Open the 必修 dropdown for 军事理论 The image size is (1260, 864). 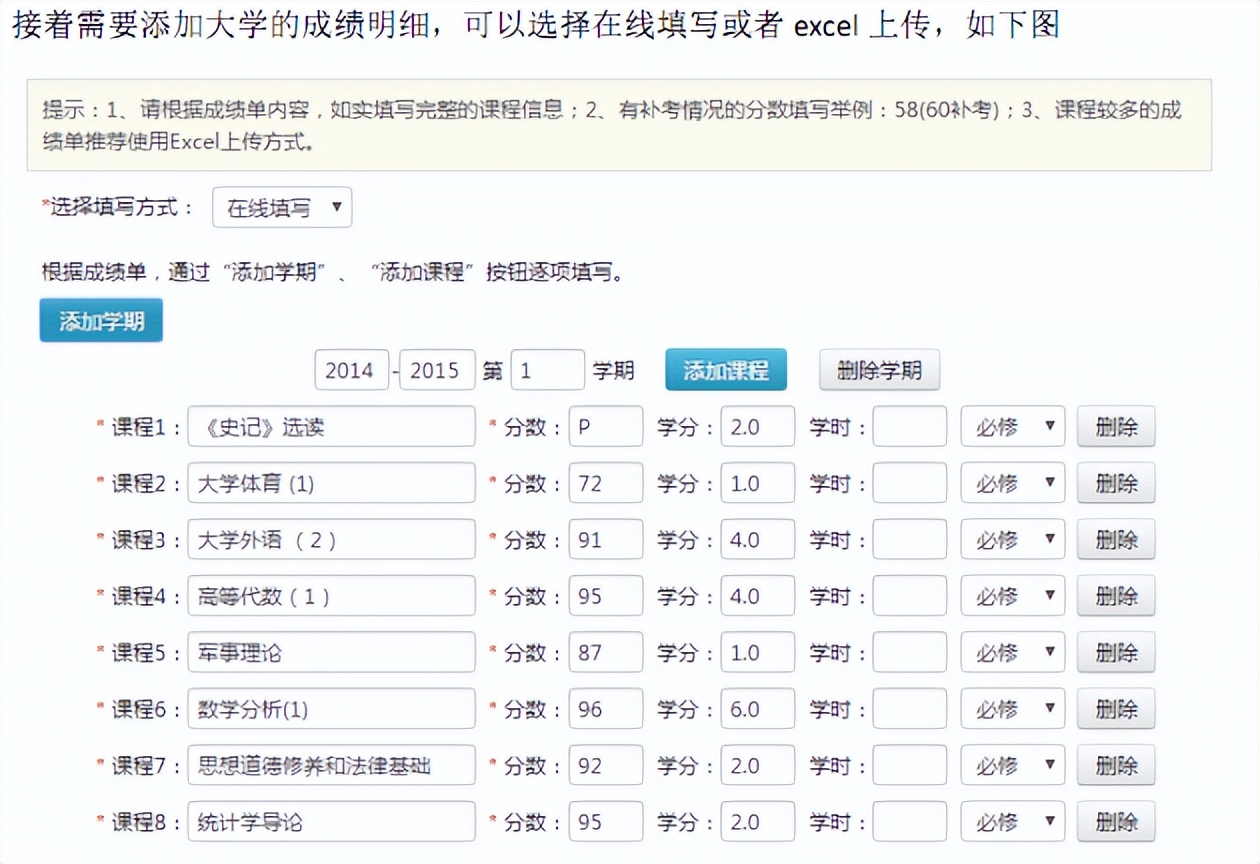pos(1012,652)
